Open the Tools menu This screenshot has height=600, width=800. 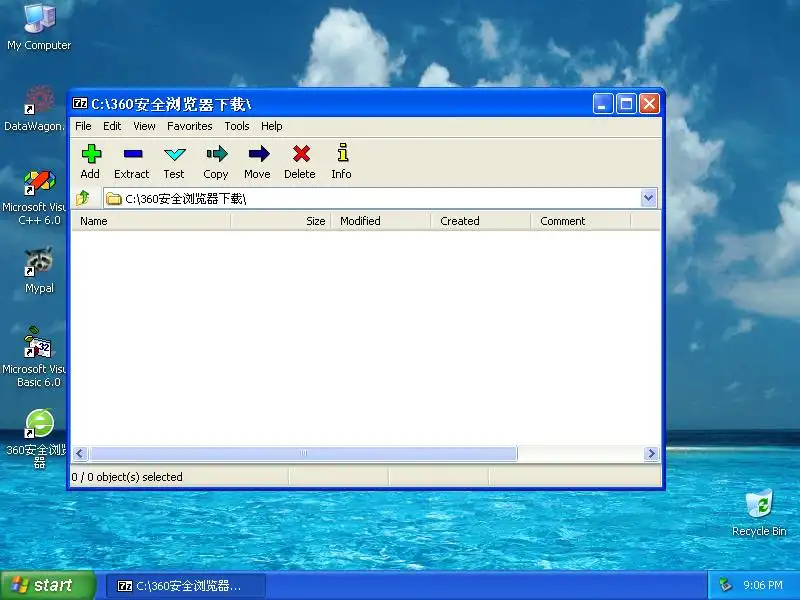click(x=237, y=126)
